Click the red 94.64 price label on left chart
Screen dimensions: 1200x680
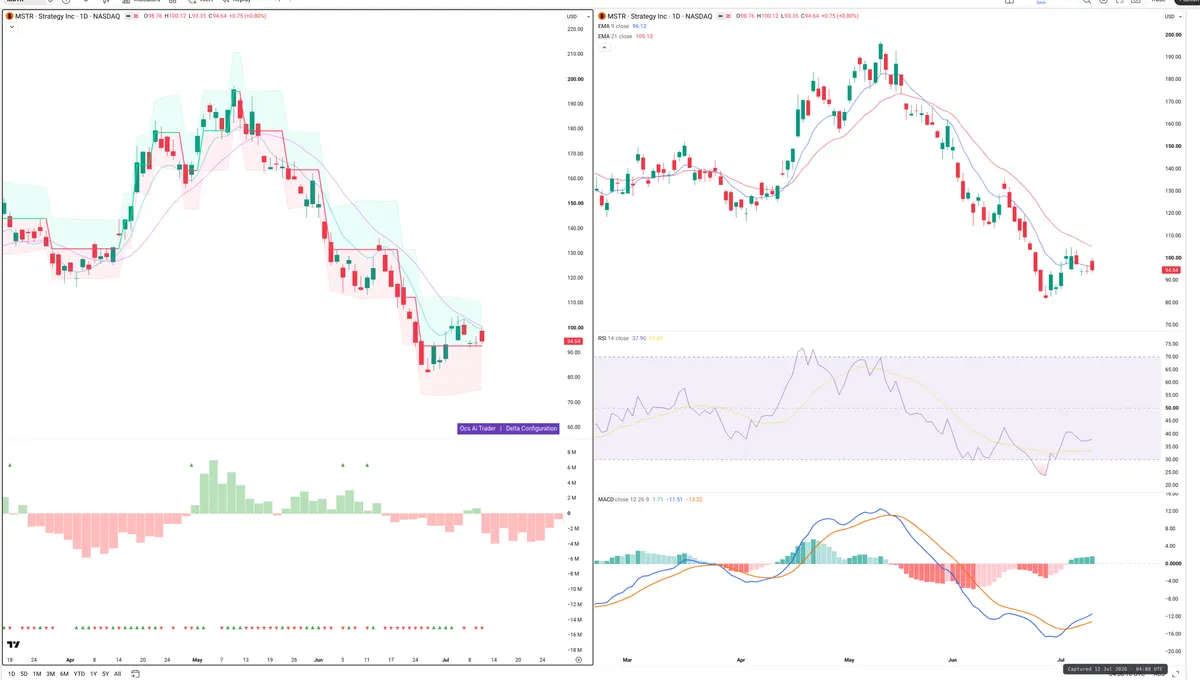tap(573, 341)
